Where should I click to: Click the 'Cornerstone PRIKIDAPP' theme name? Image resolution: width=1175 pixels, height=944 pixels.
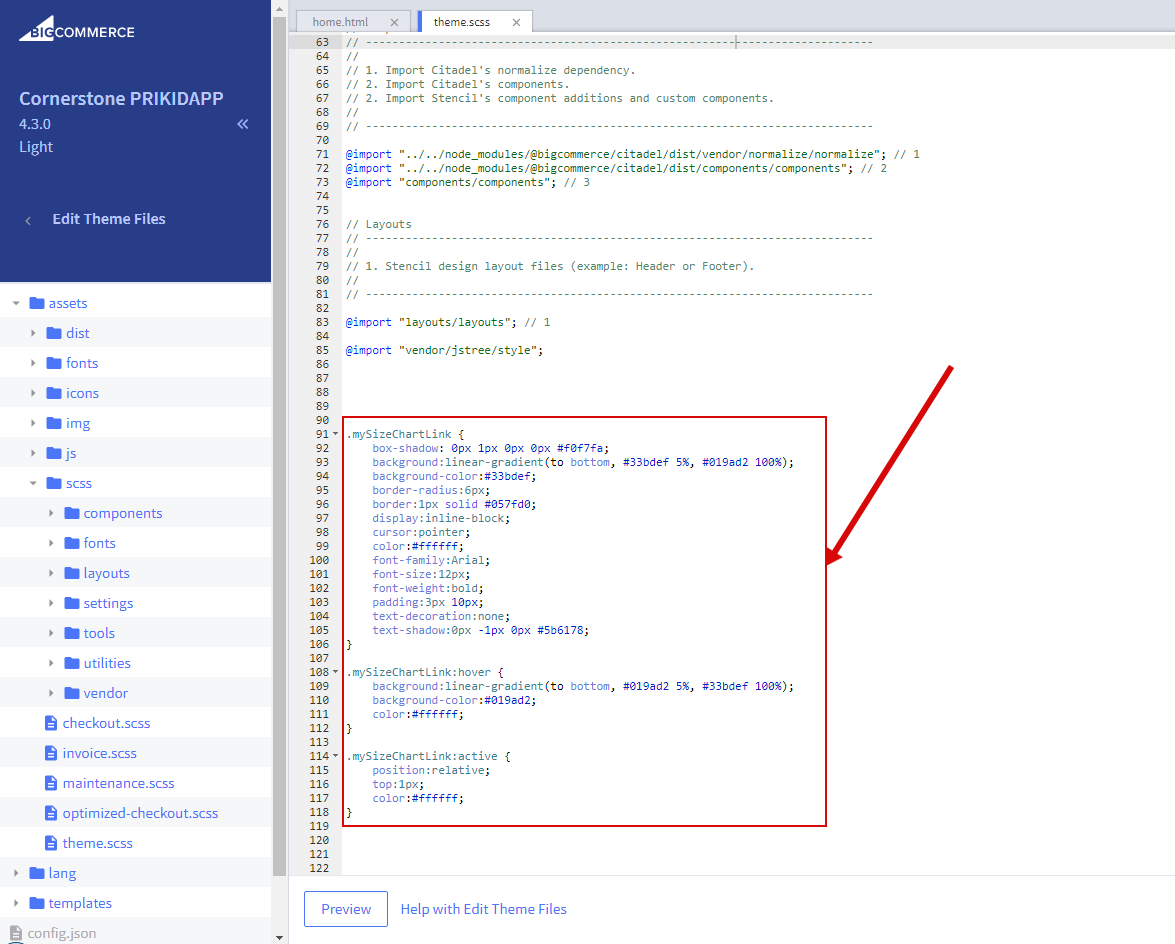coord(121,98)
